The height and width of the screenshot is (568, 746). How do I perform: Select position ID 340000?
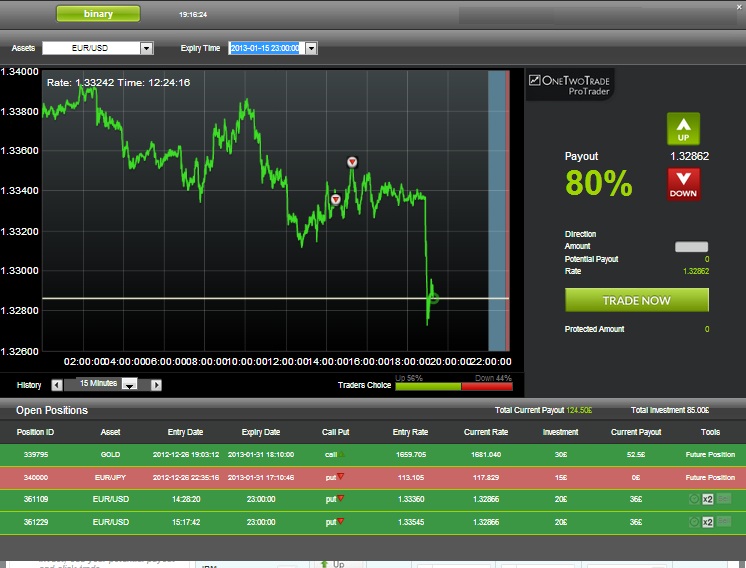36,477
